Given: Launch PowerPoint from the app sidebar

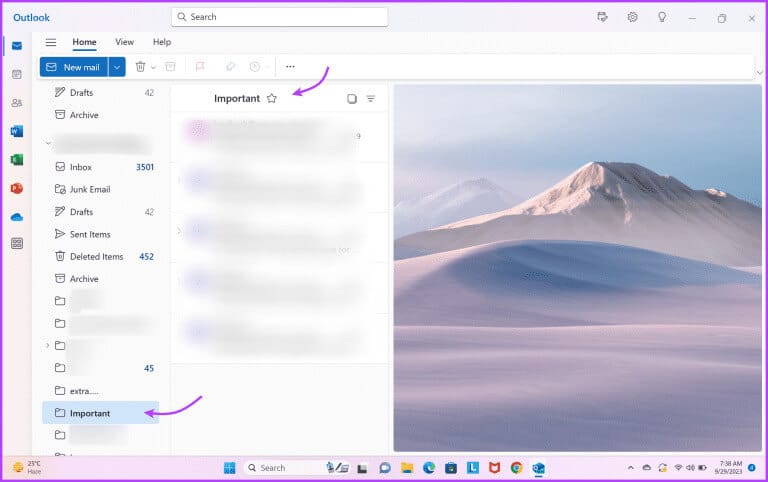Looking at the screenshot, I should [17, 188].
